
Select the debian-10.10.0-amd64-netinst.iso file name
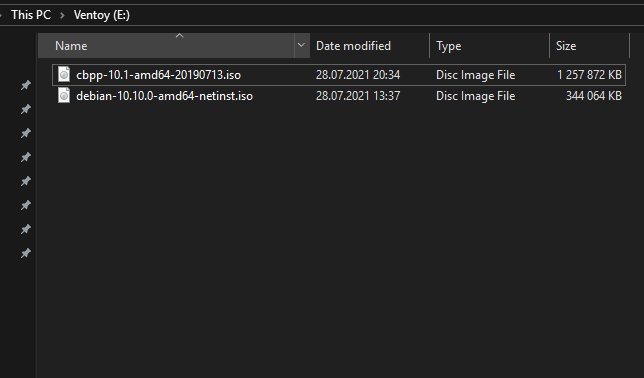coord(164,96)
